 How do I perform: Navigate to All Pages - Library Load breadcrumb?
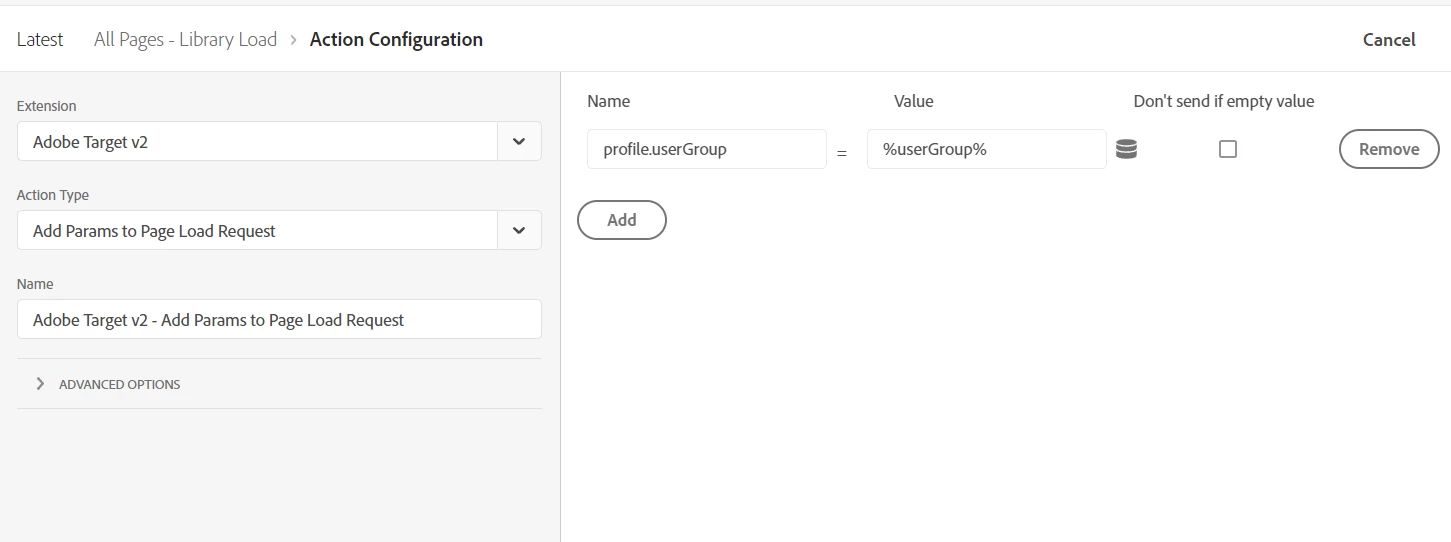click(x=185, y=40)
